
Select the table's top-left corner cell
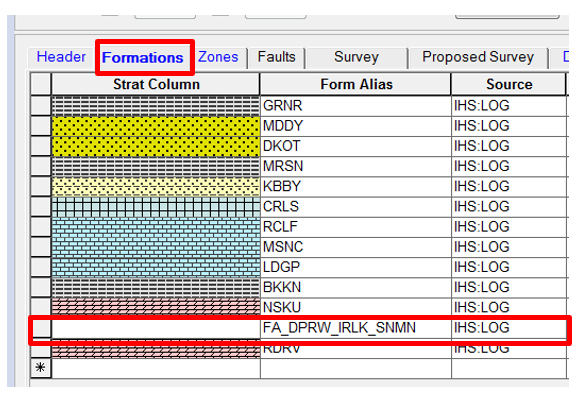[40, 84]
